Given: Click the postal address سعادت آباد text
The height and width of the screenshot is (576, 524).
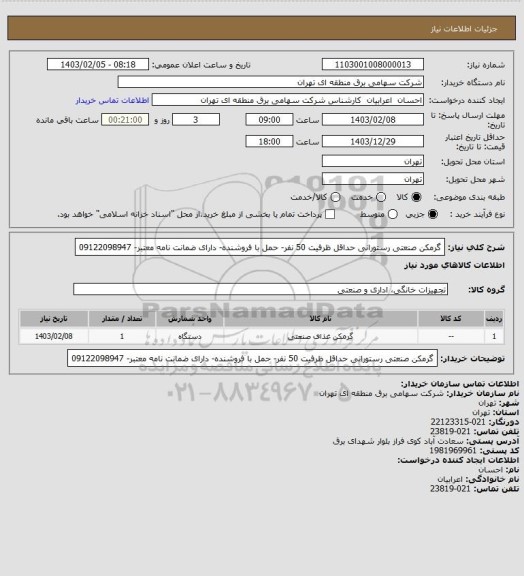Looking at the screenshot, I should (399, 441).
